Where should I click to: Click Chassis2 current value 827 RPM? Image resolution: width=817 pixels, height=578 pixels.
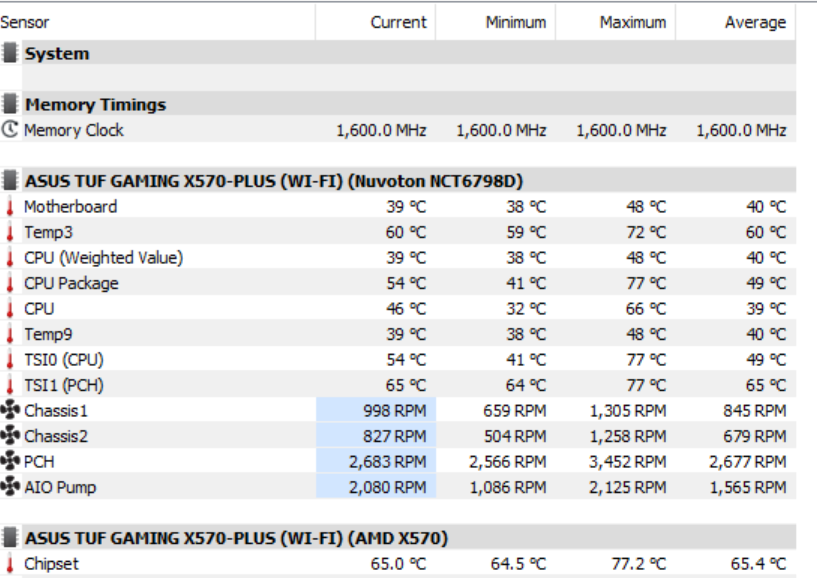(x=394, y=437)
